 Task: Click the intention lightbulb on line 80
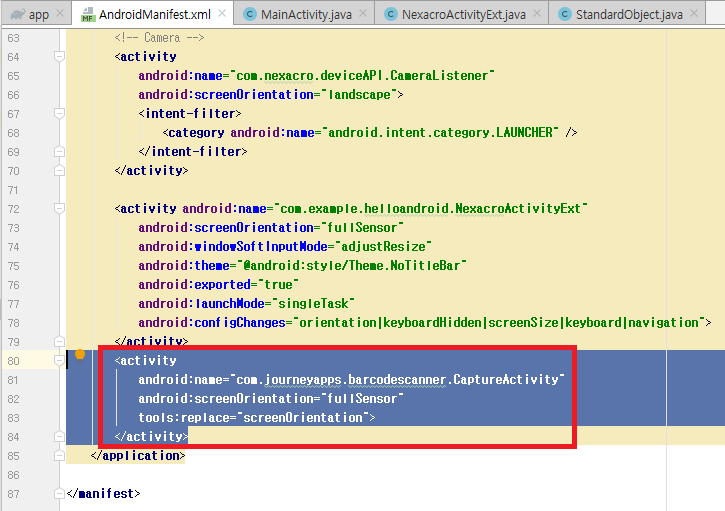[80, 354]
